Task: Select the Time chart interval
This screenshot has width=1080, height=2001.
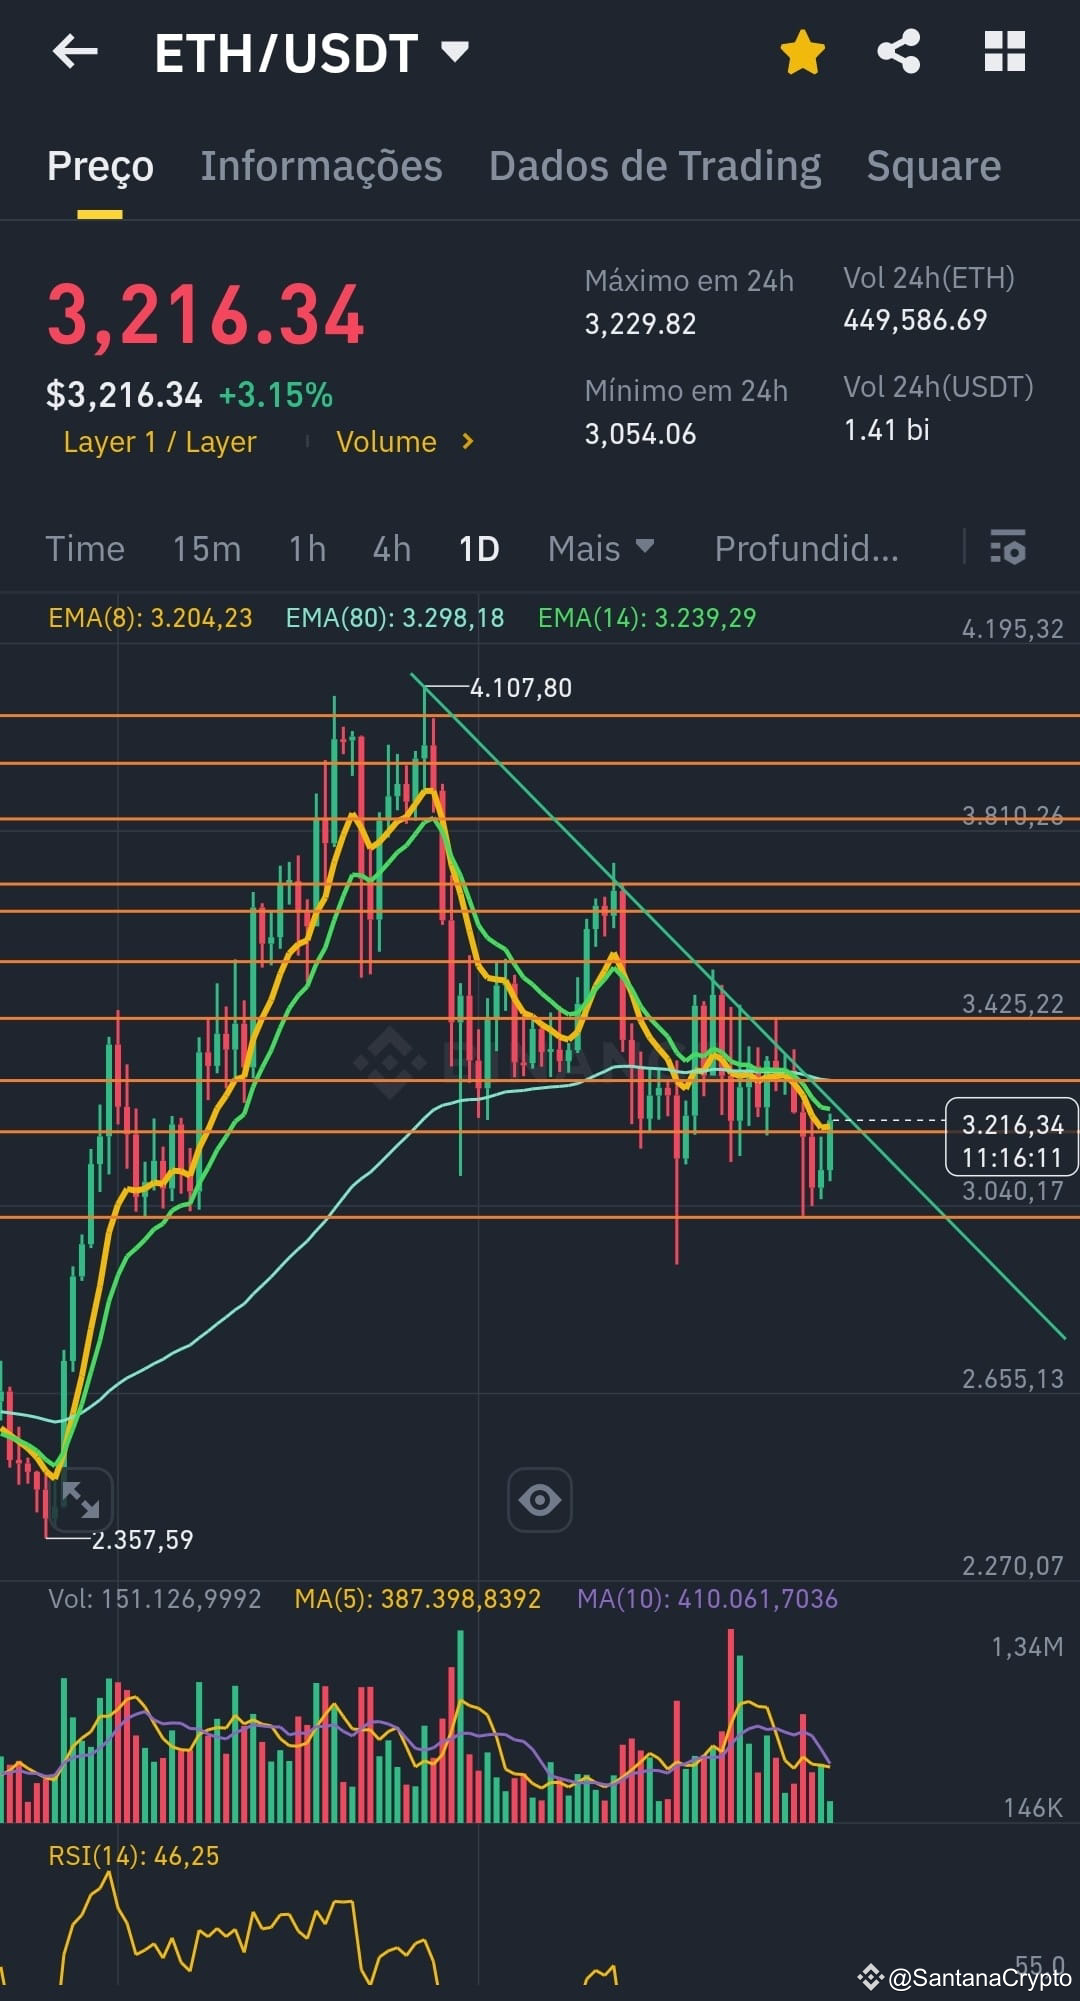Action: coord(85,549)
